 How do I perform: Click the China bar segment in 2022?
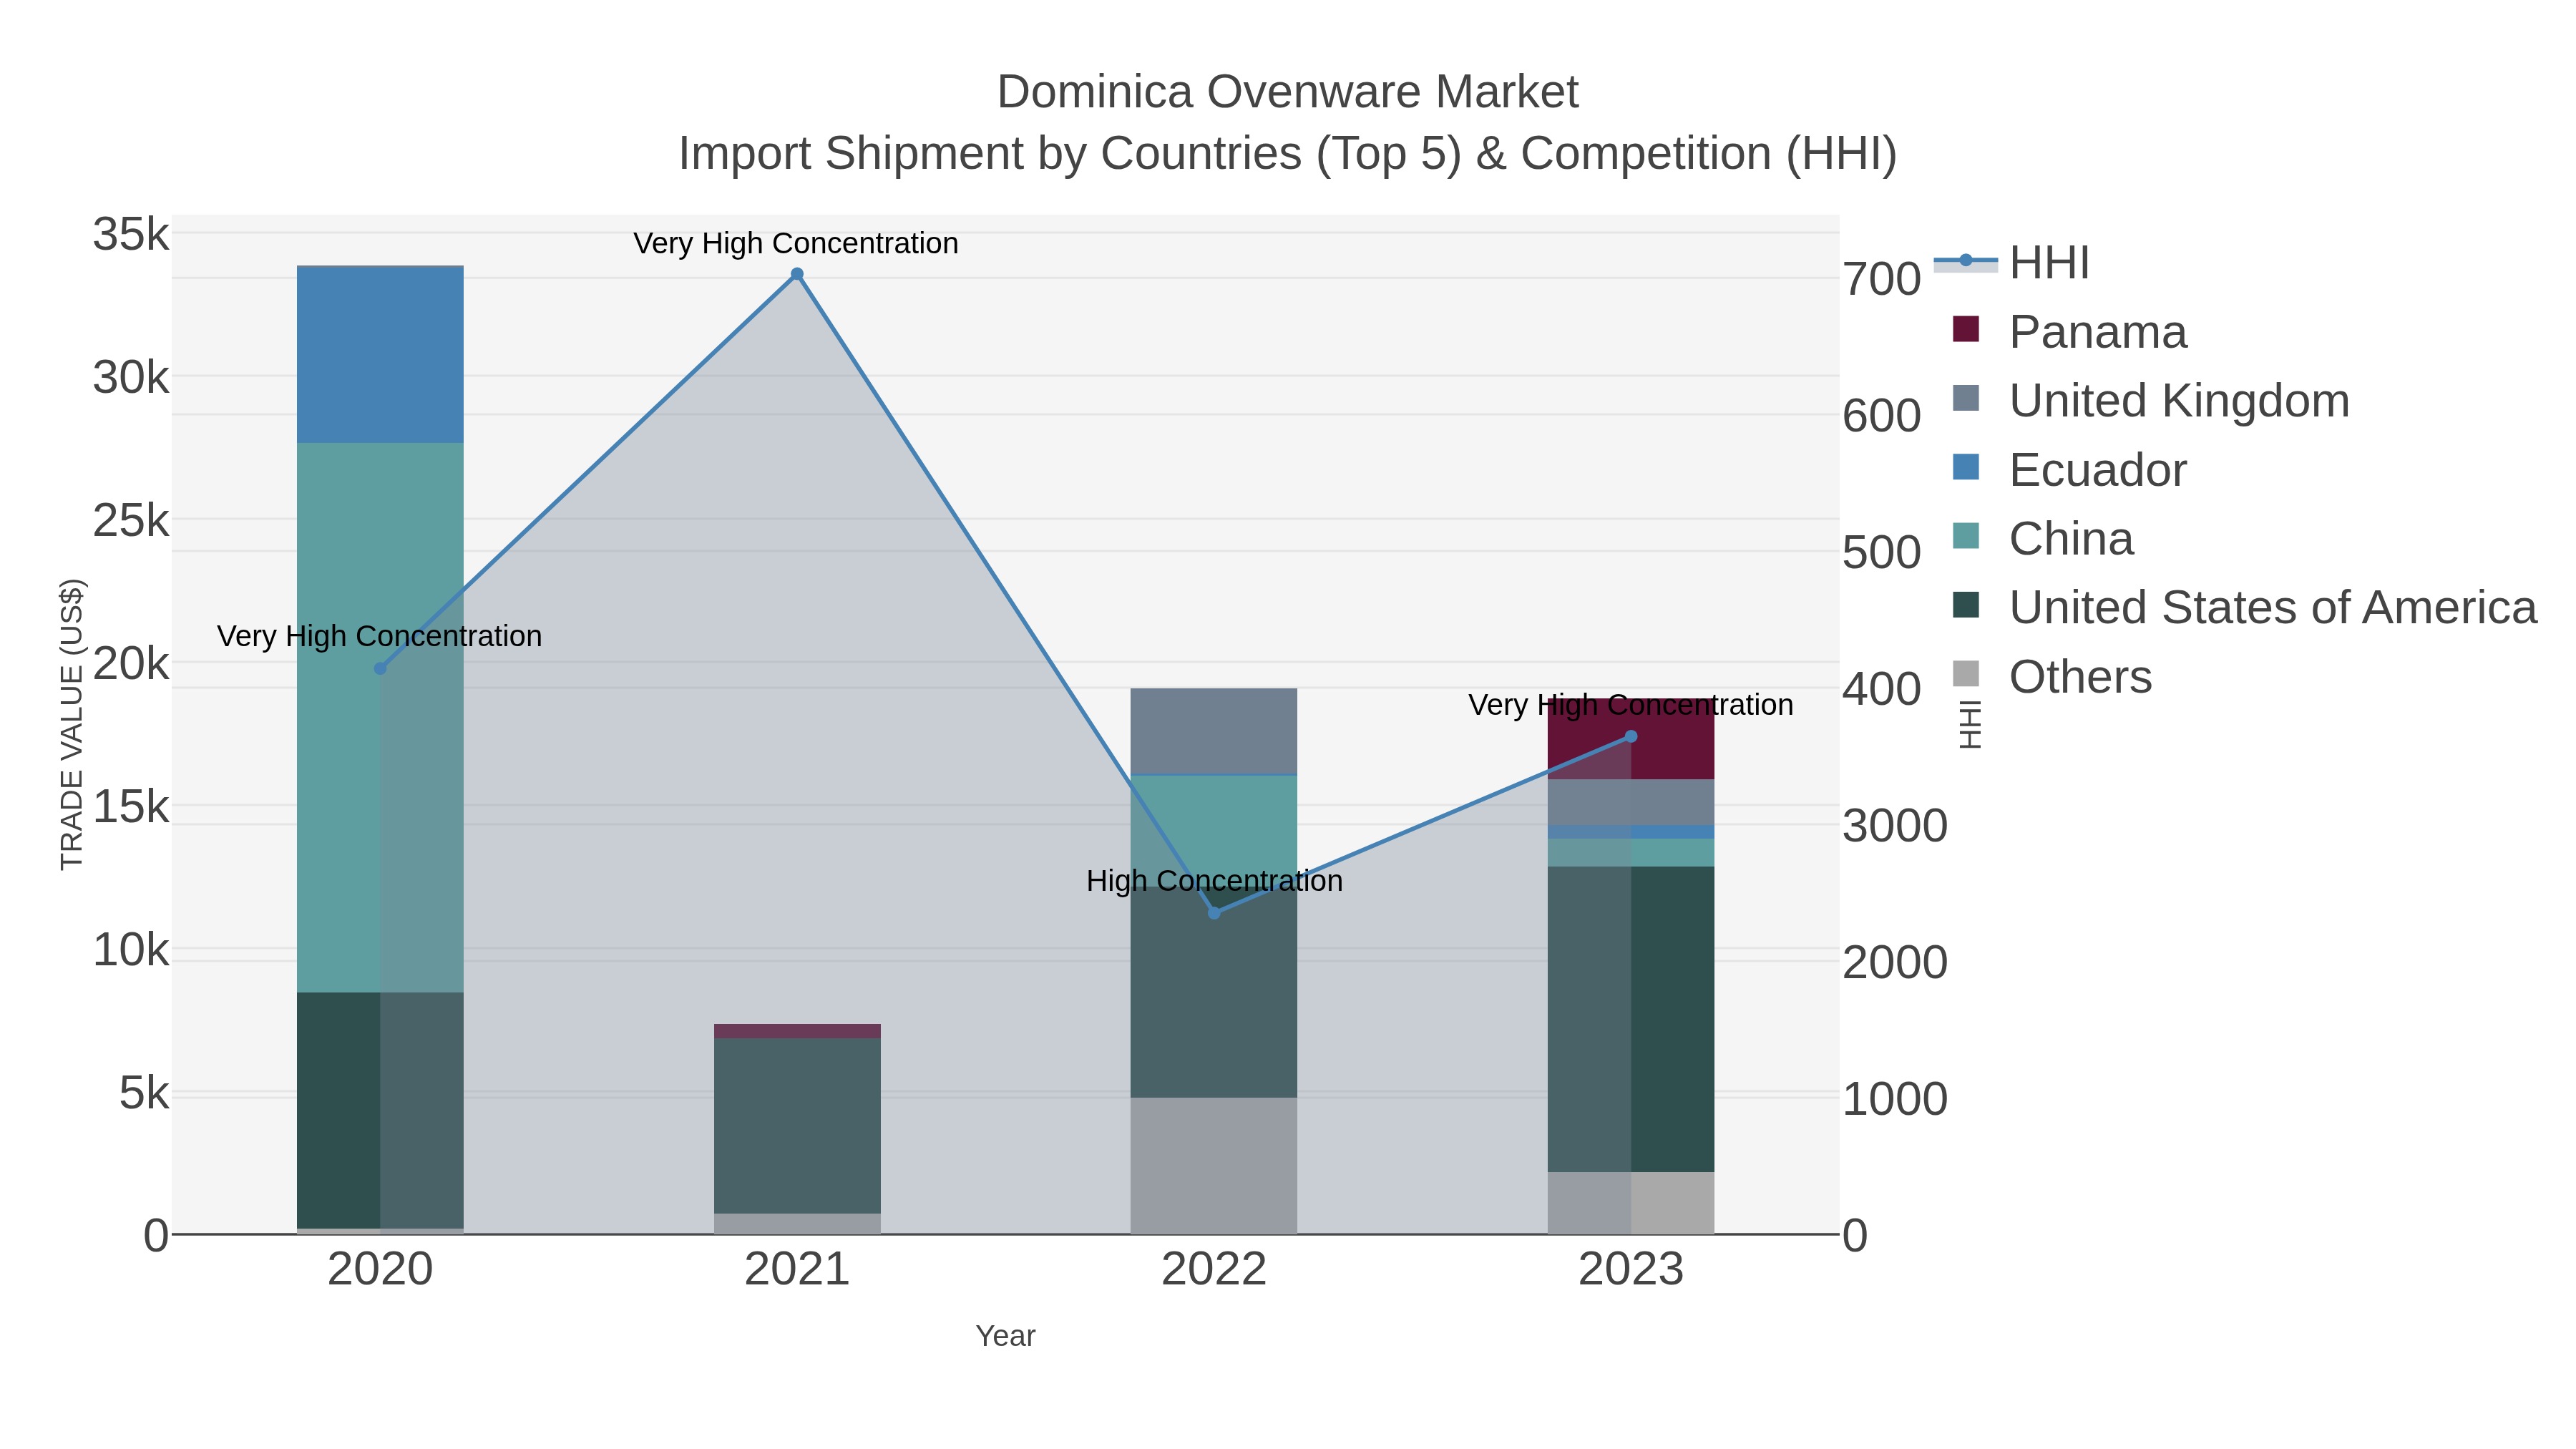1214,831
